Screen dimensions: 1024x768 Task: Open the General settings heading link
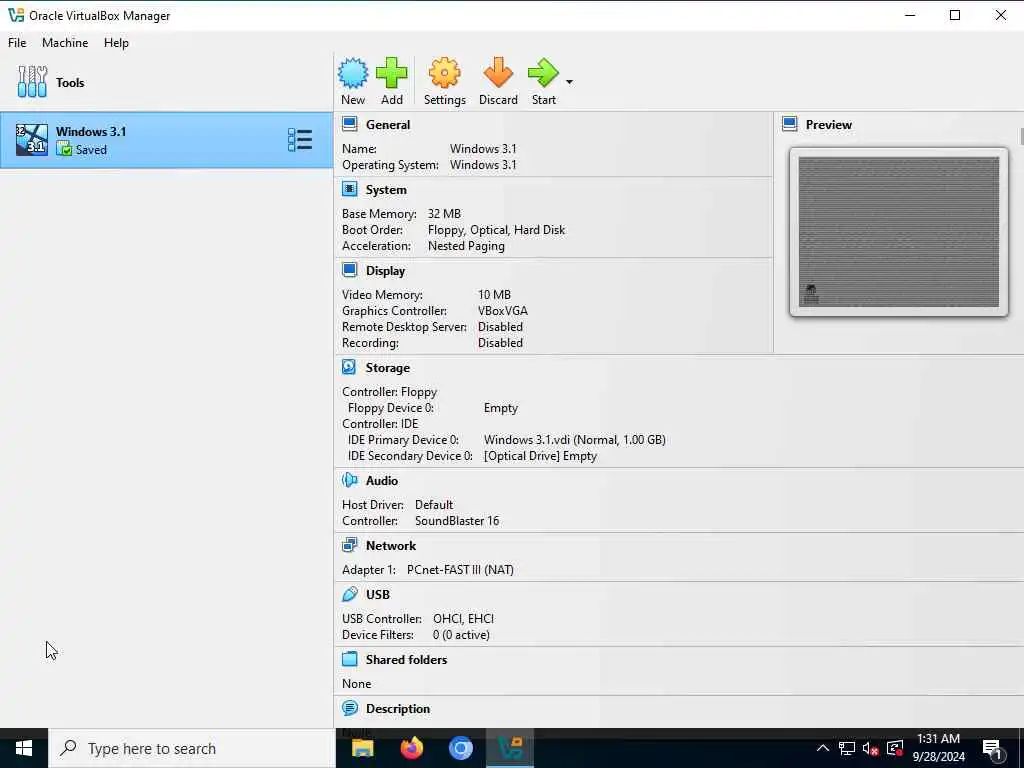point(388,125)
